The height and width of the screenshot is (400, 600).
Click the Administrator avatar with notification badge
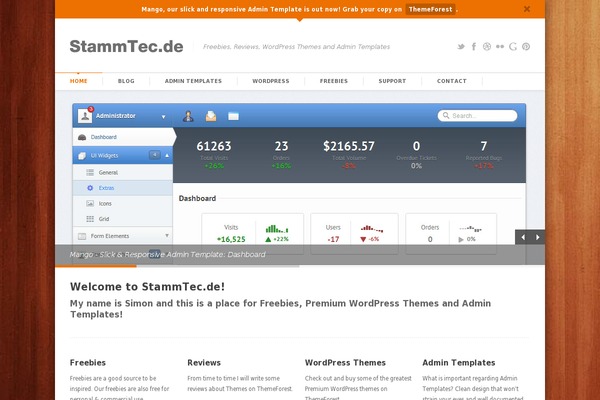point(85,115)
